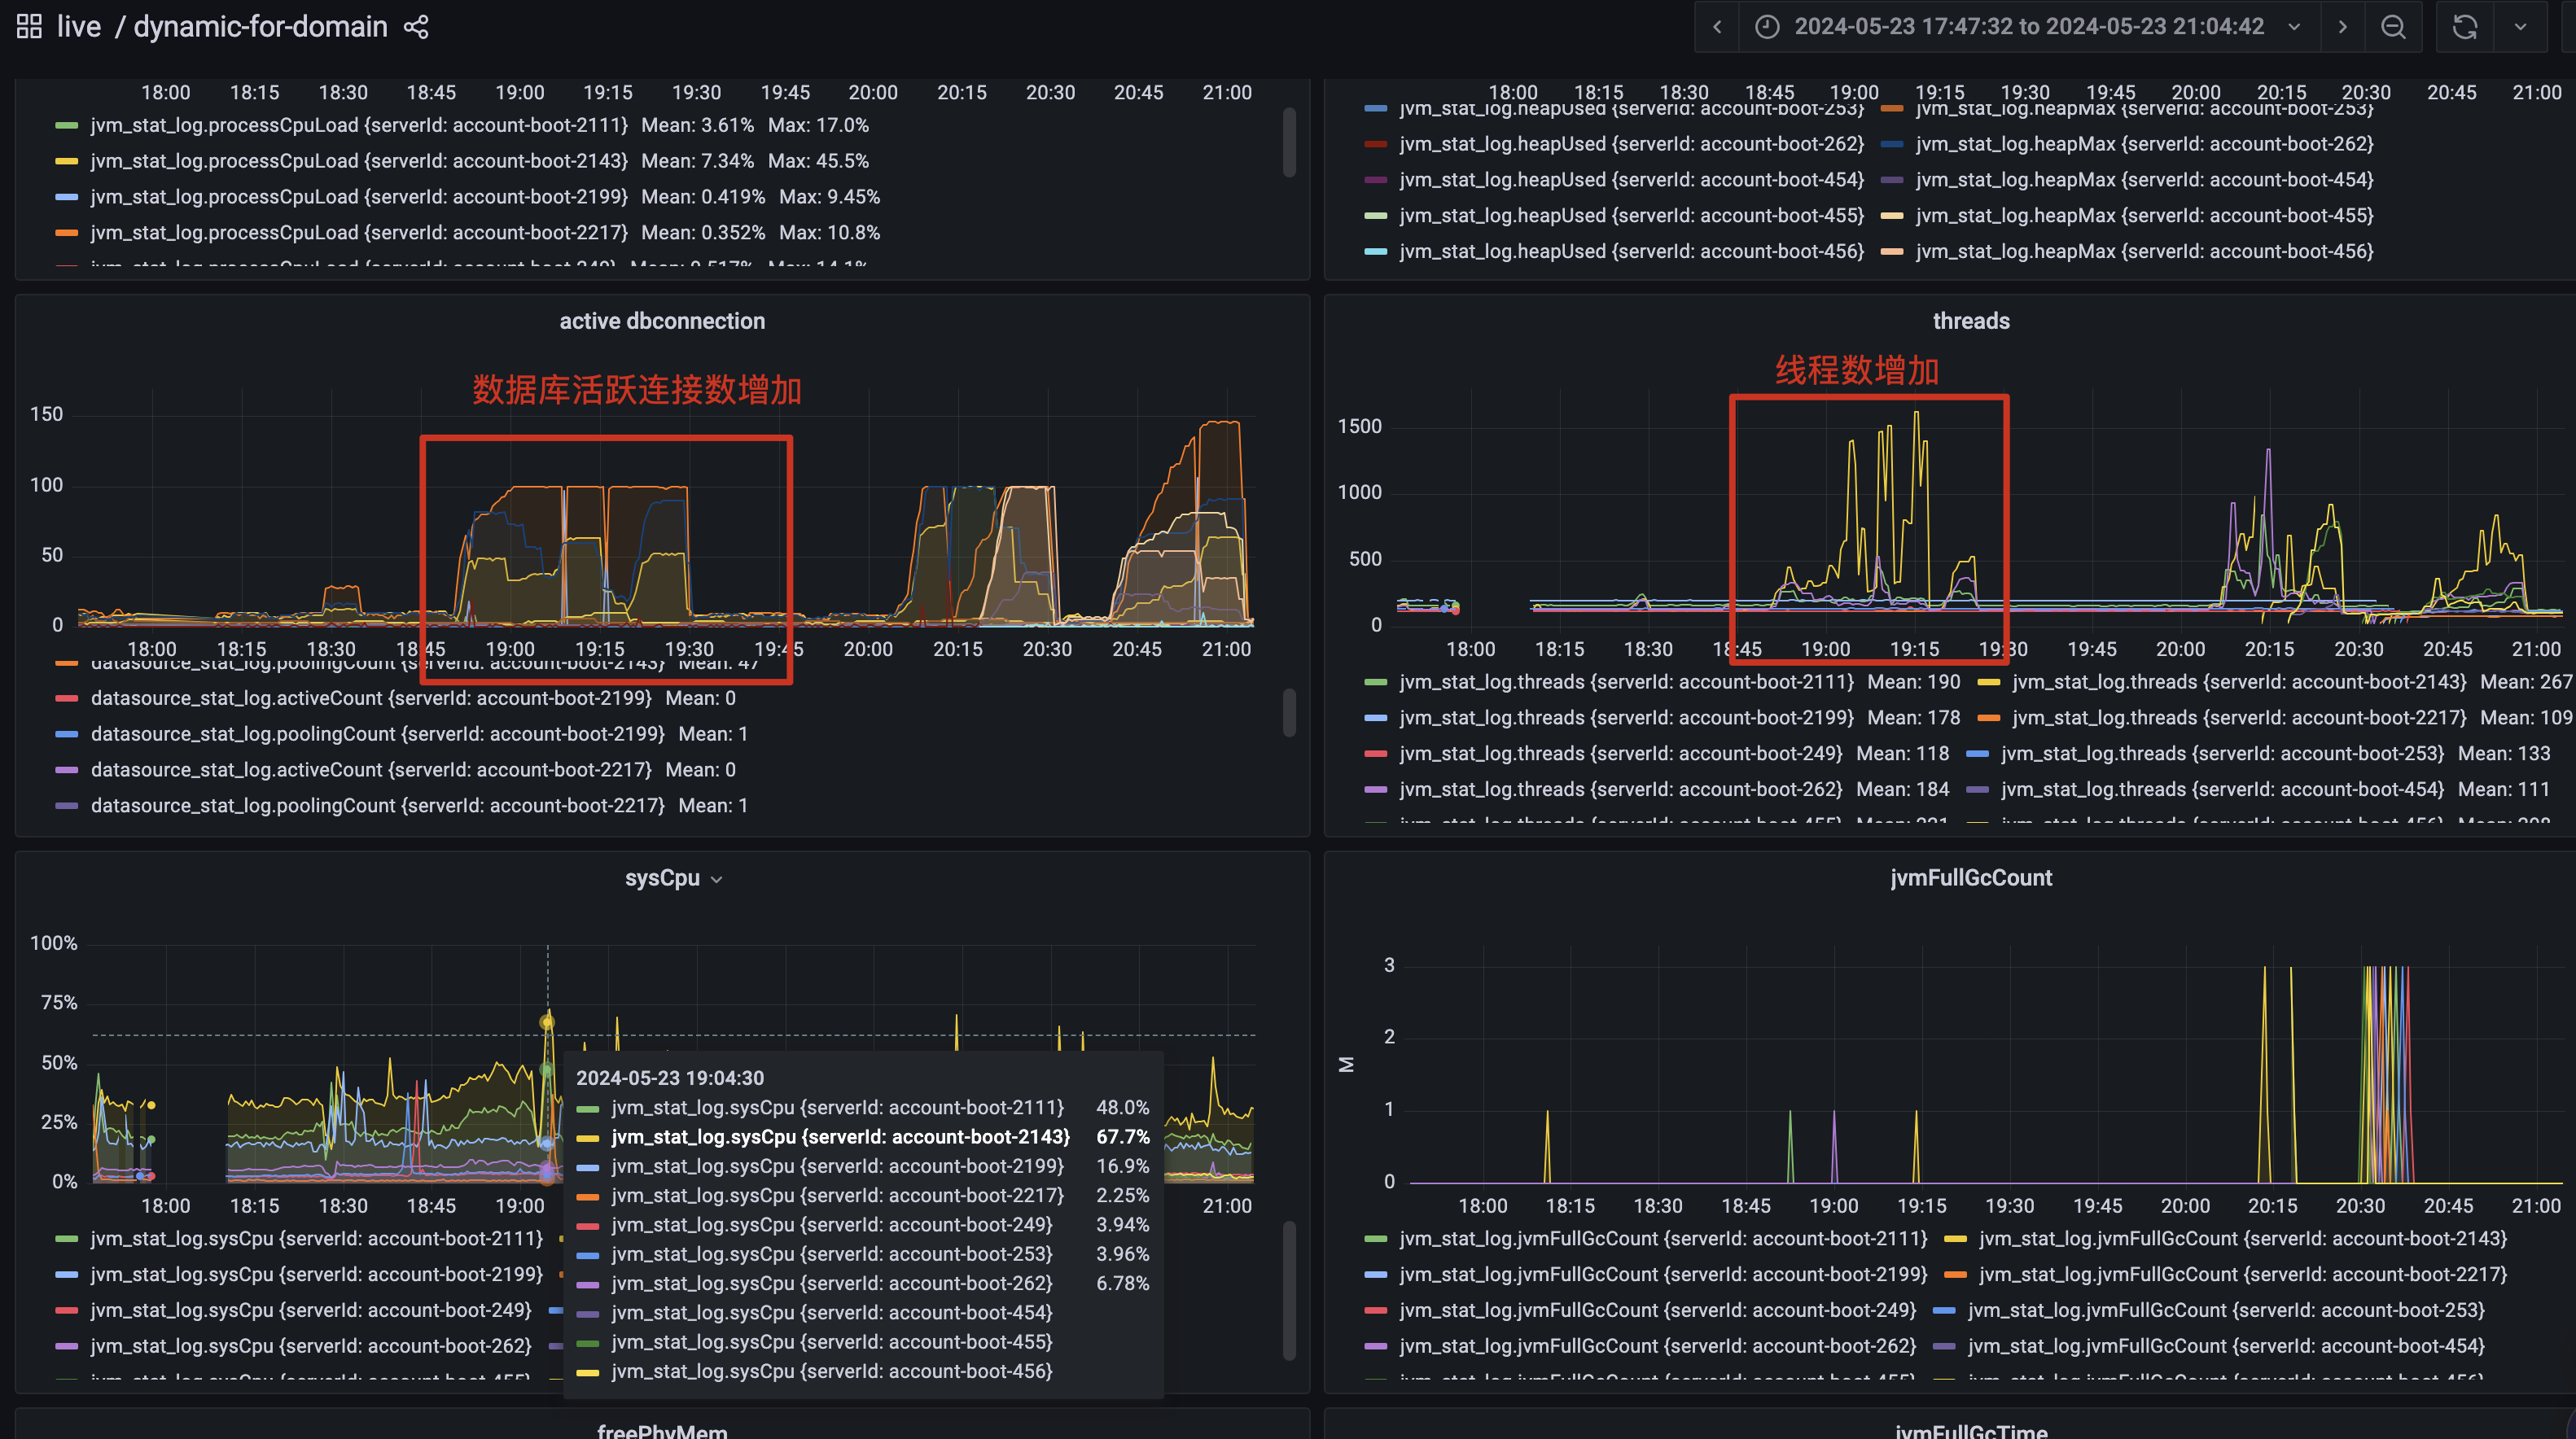The height and width of the screenshot is (1439, 2576).
Task: Click the threads panel title
Action: tap(1970, 321)
